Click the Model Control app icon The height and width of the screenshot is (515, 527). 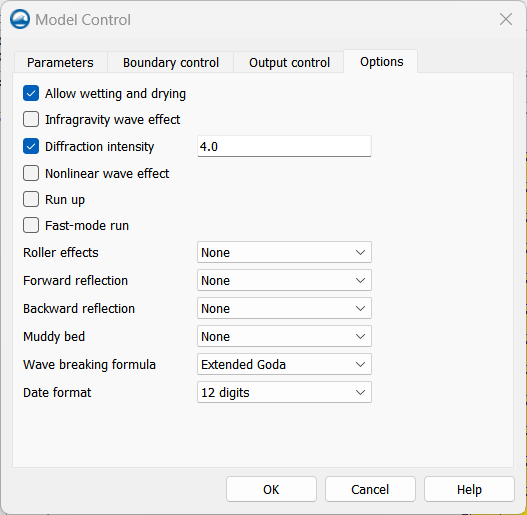tap(20, 19)
